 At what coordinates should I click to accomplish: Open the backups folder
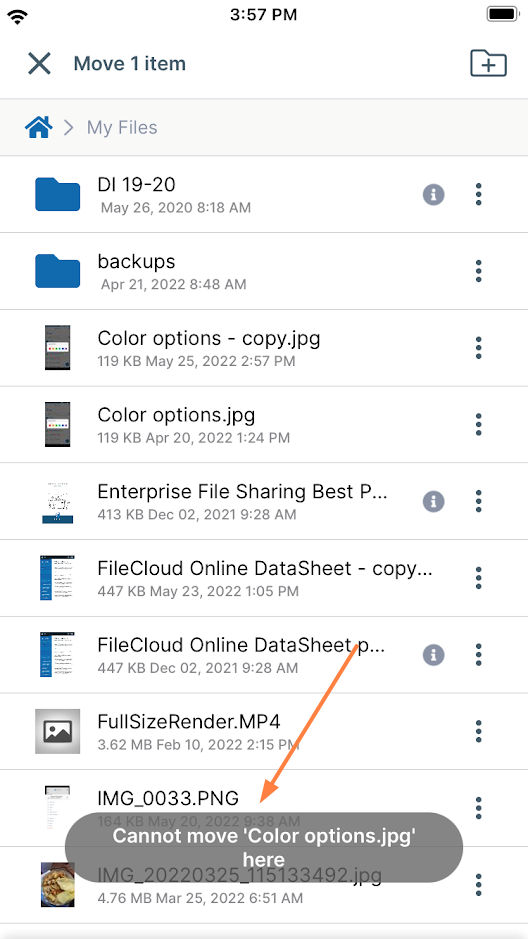264,271
